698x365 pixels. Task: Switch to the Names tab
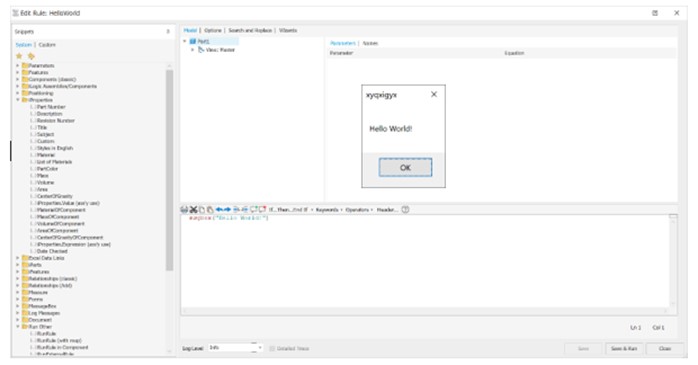tap(370, 43)
